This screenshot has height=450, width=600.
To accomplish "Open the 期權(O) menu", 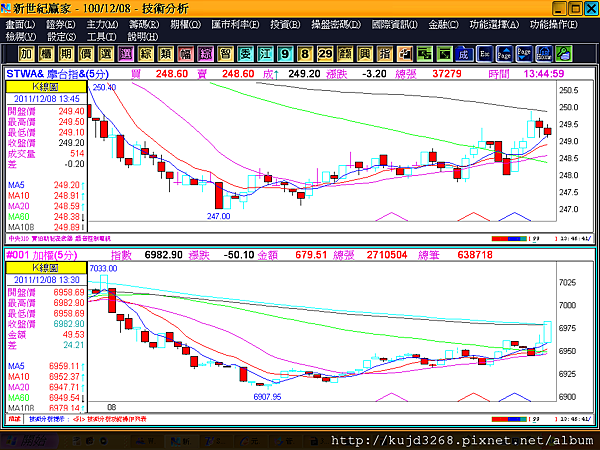I will pos(185,24).
